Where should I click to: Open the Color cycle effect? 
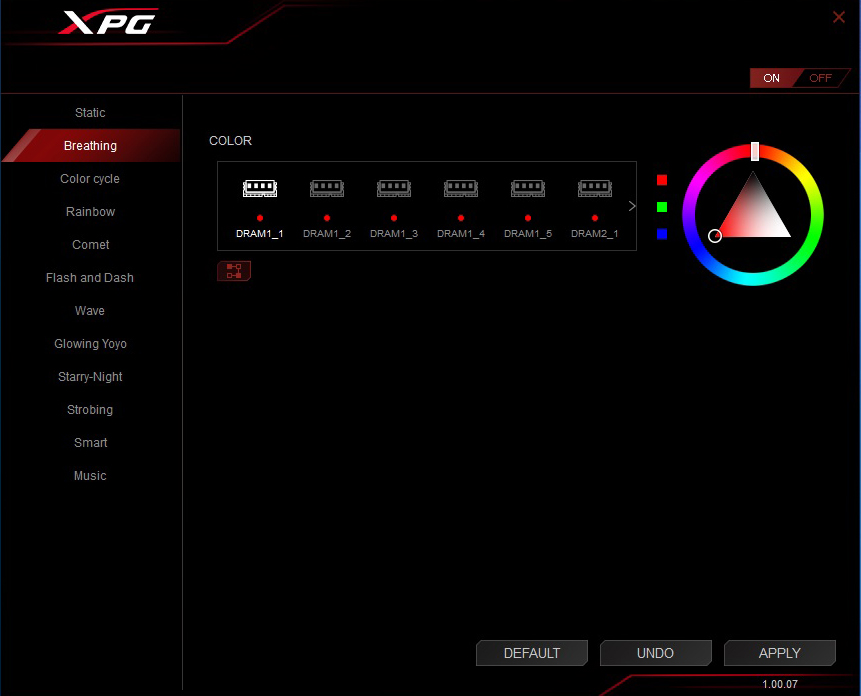(90, 179)
